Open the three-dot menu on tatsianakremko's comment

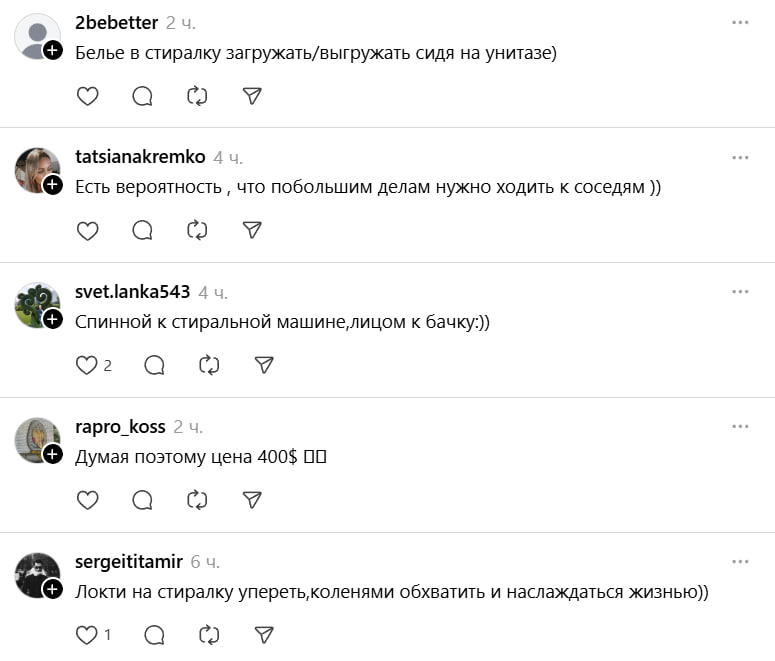point(740,157)
